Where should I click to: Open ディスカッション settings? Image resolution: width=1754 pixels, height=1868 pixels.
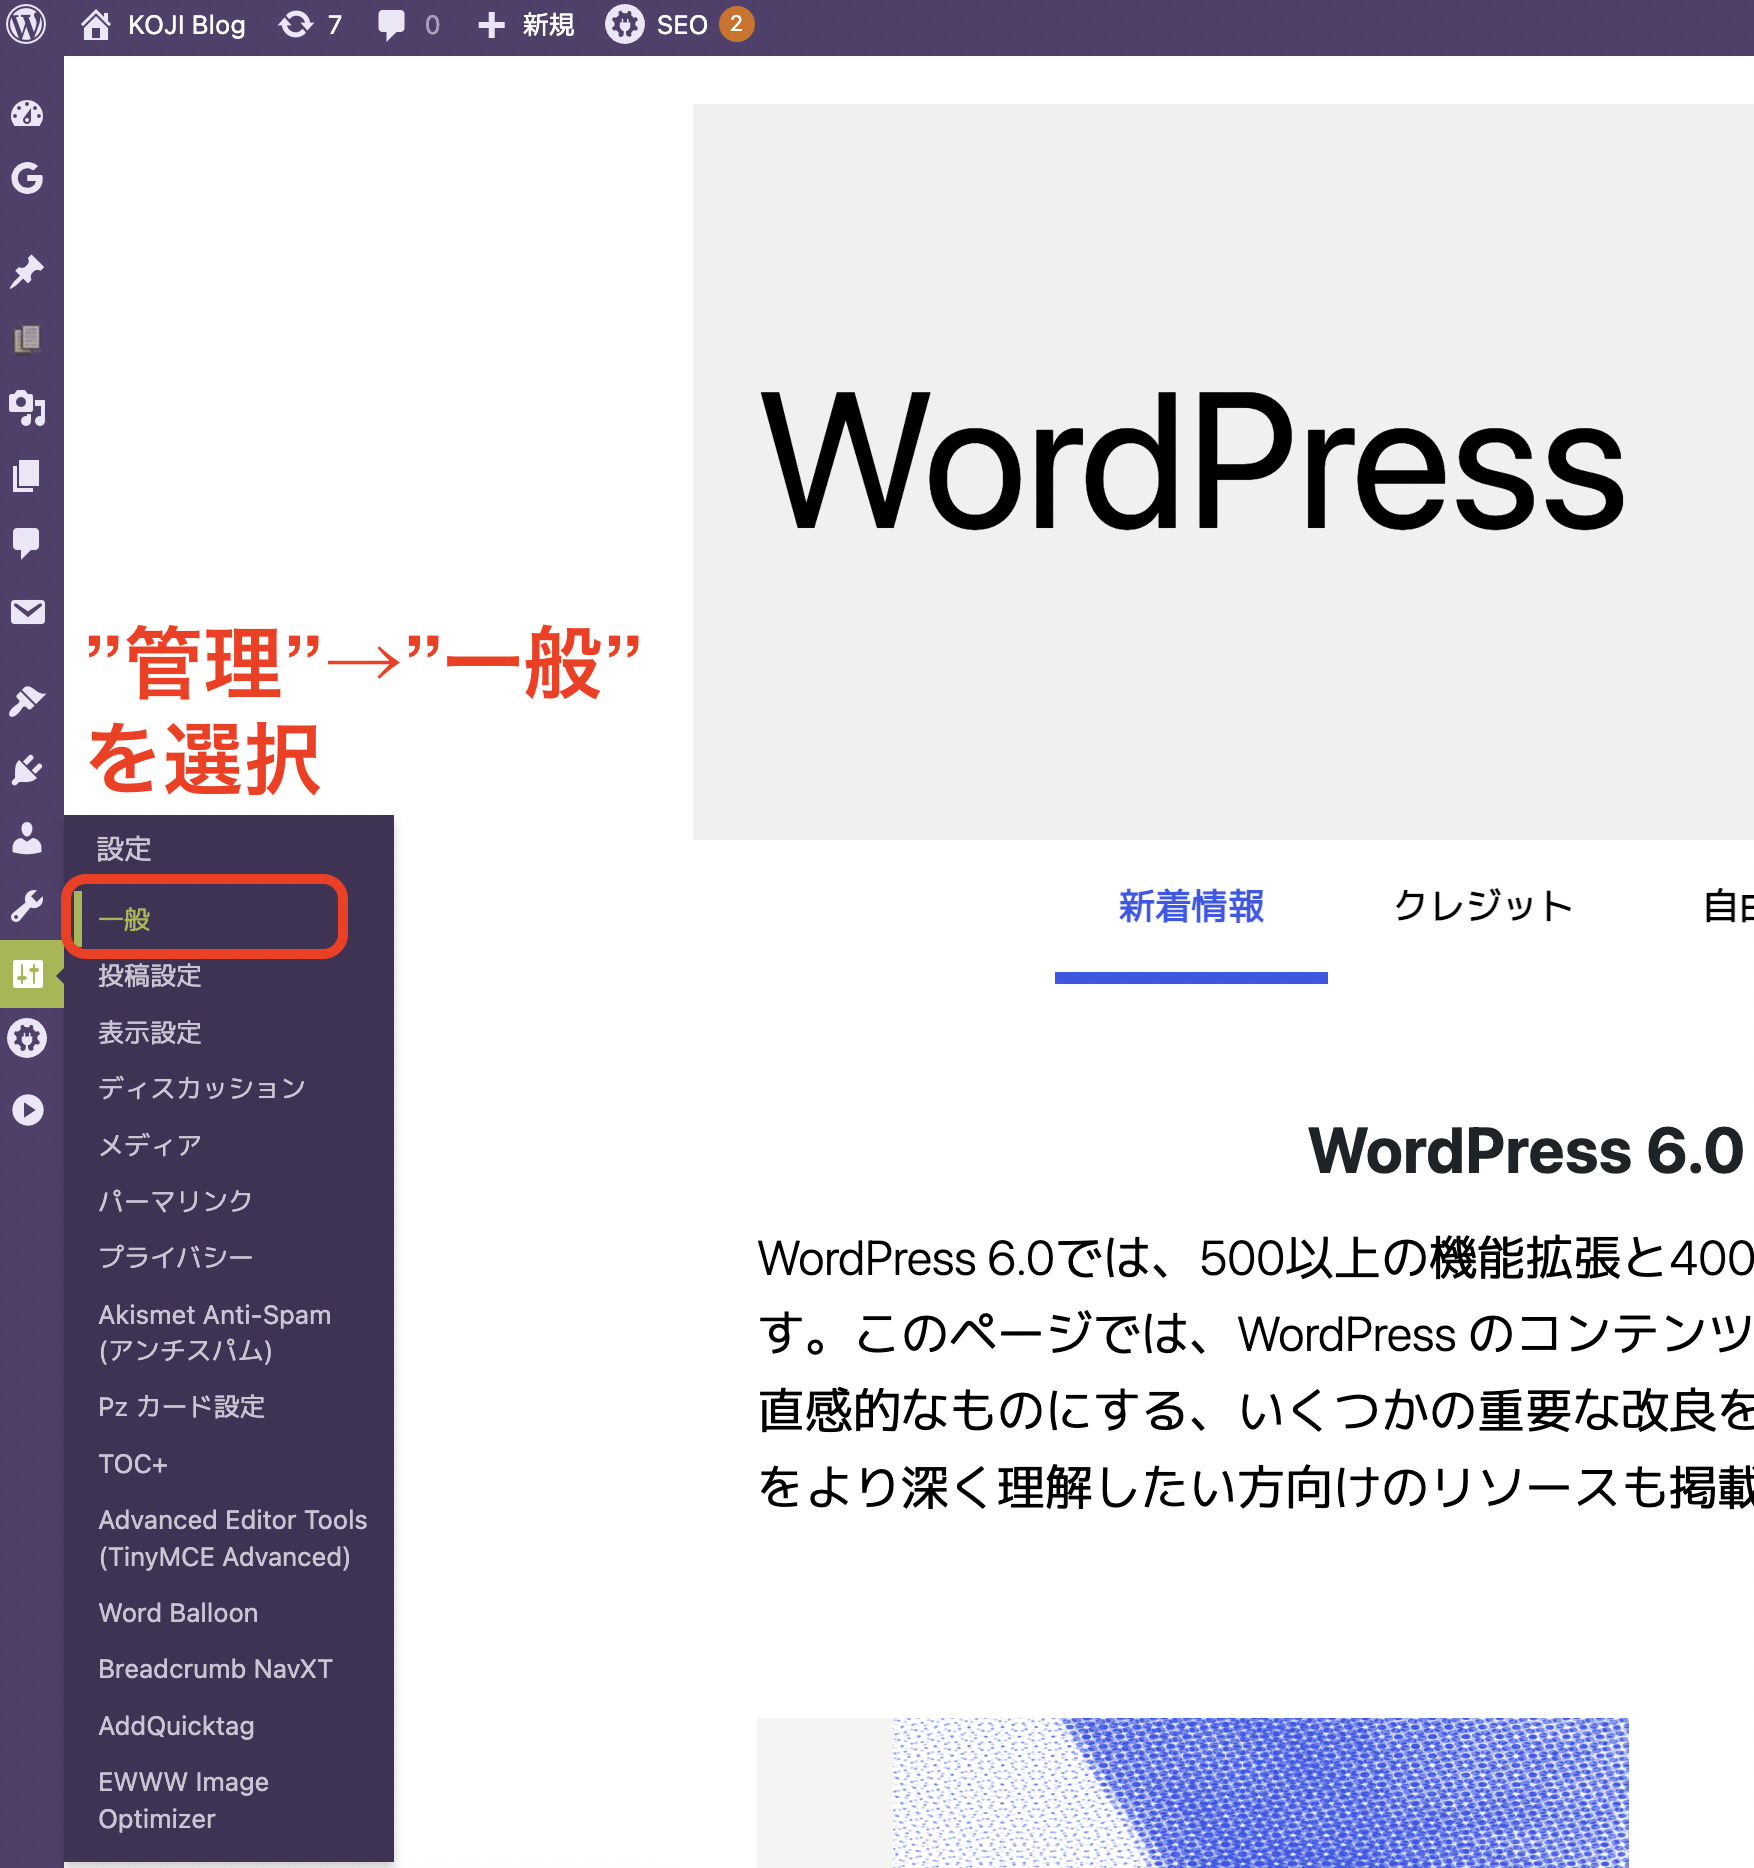[202, 1088]
